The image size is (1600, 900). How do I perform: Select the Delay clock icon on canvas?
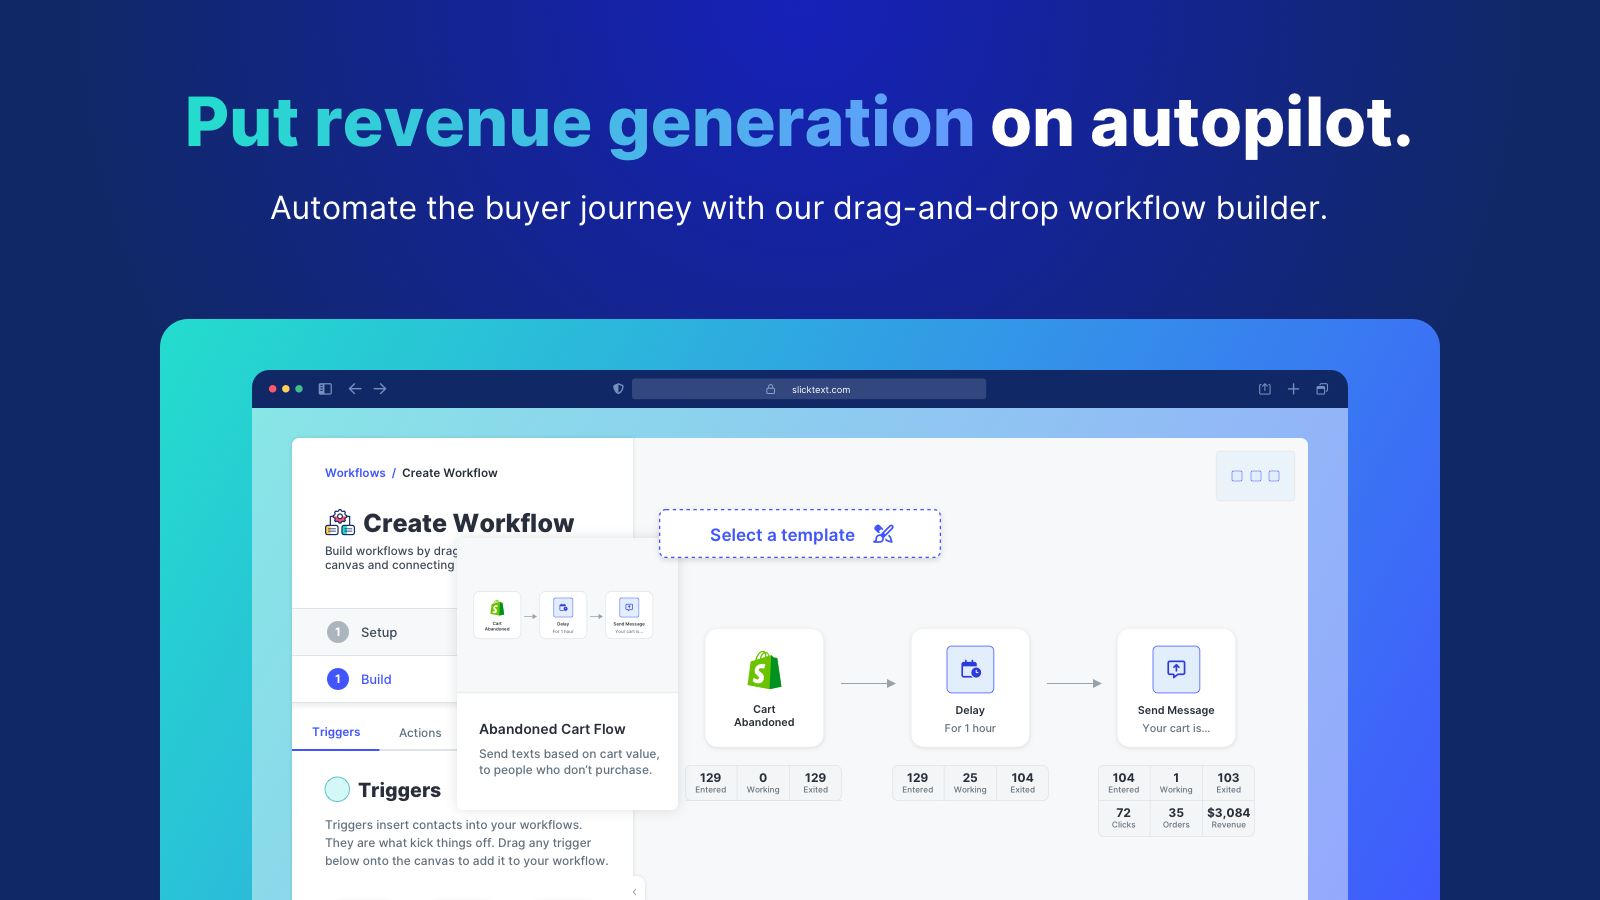coord(970,669)
